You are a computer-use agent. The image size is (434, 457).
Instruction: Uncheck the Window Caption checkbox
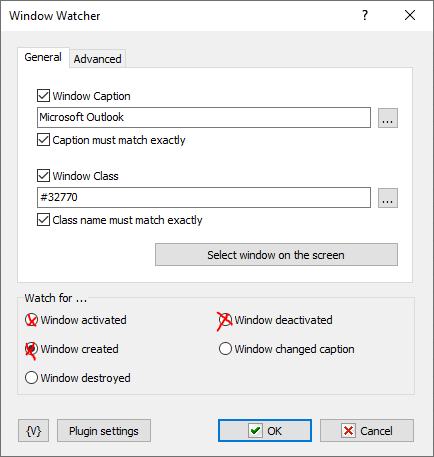[x=43, y=96]
